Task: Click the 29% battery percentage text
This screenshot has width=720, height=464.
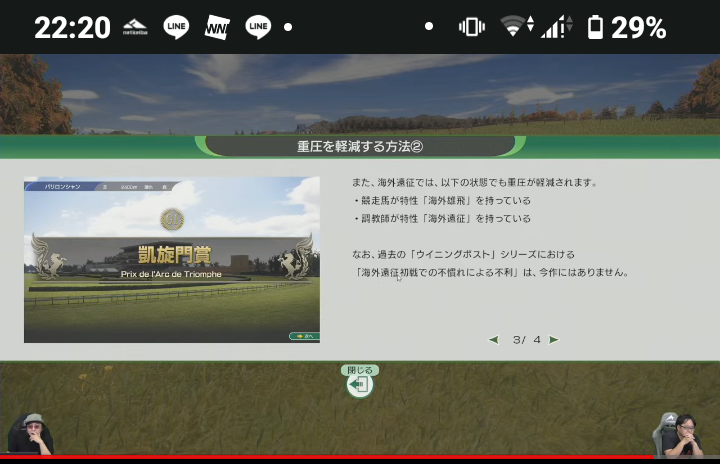Action: 638,28
